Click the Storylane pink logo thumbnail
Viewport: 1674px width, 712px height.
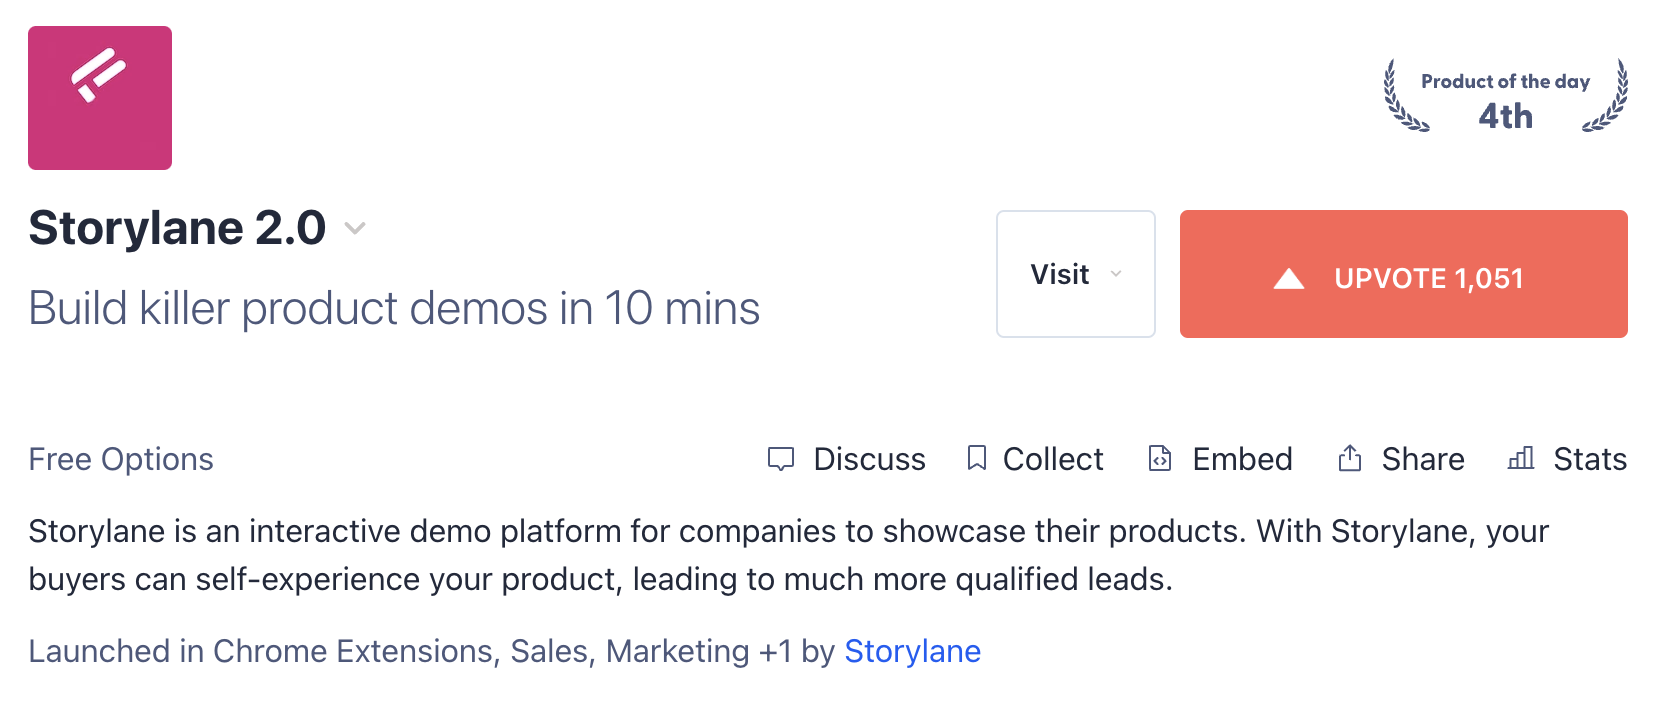click(x=100, y=98)
